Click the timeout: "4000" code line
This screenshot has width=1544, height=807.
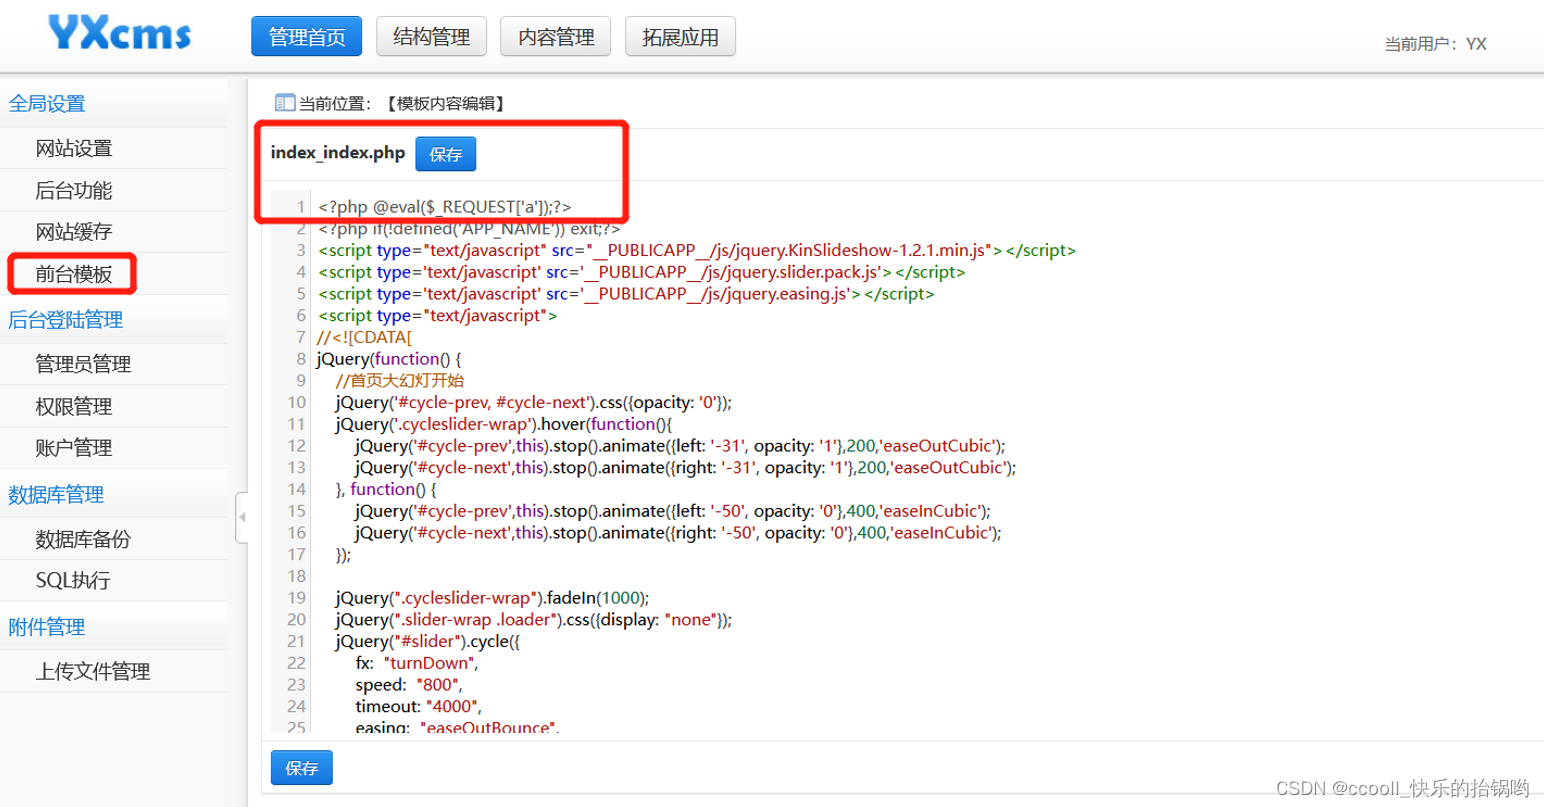coord(419,707)
